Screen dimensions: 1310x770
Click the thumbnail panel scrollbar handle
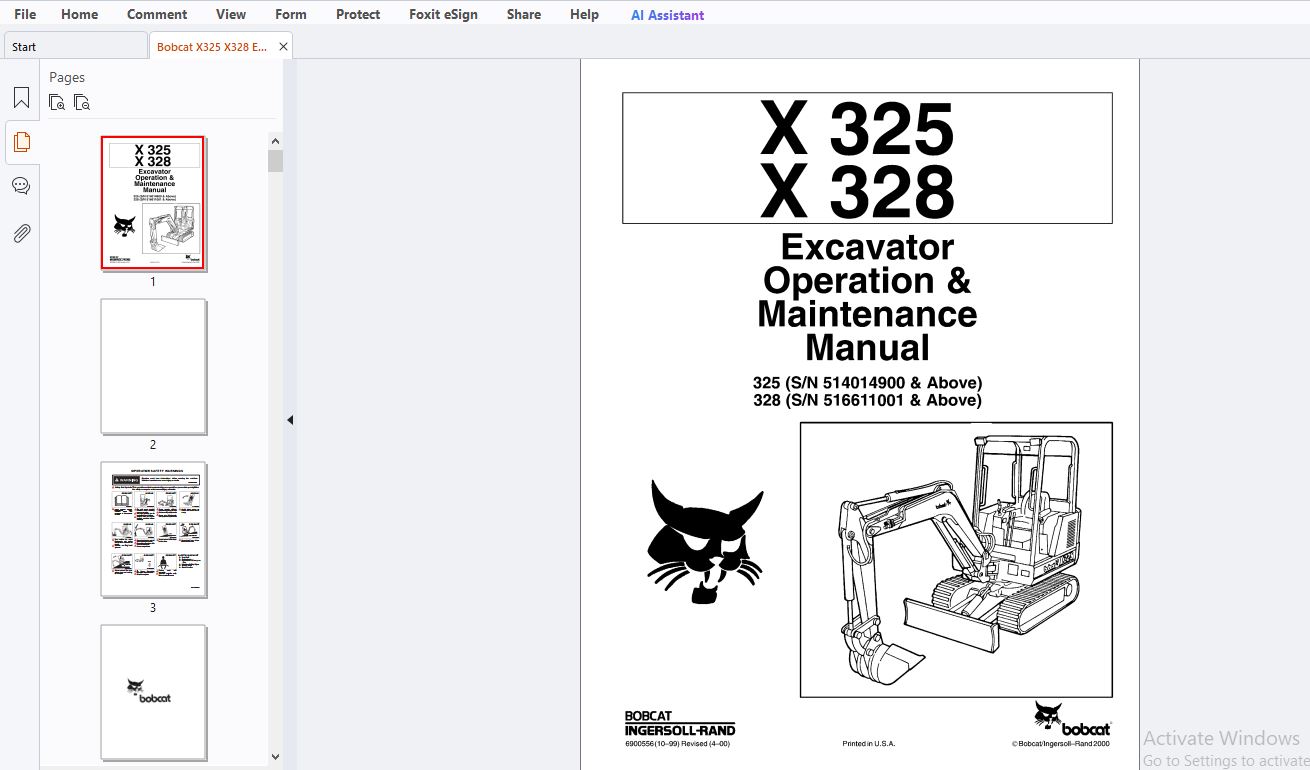pos(275,161)
